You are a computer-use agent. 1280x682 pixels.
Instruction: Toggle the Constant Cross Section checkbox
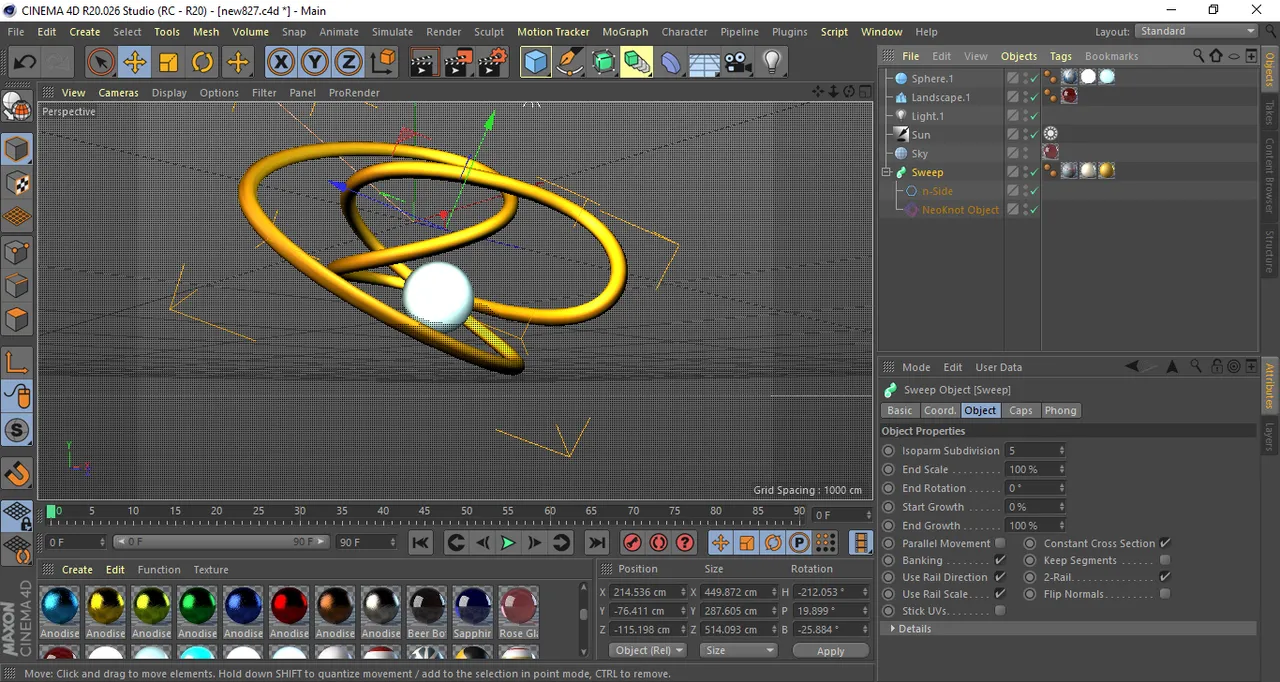pyautogui.click(x=1165, y=543)
